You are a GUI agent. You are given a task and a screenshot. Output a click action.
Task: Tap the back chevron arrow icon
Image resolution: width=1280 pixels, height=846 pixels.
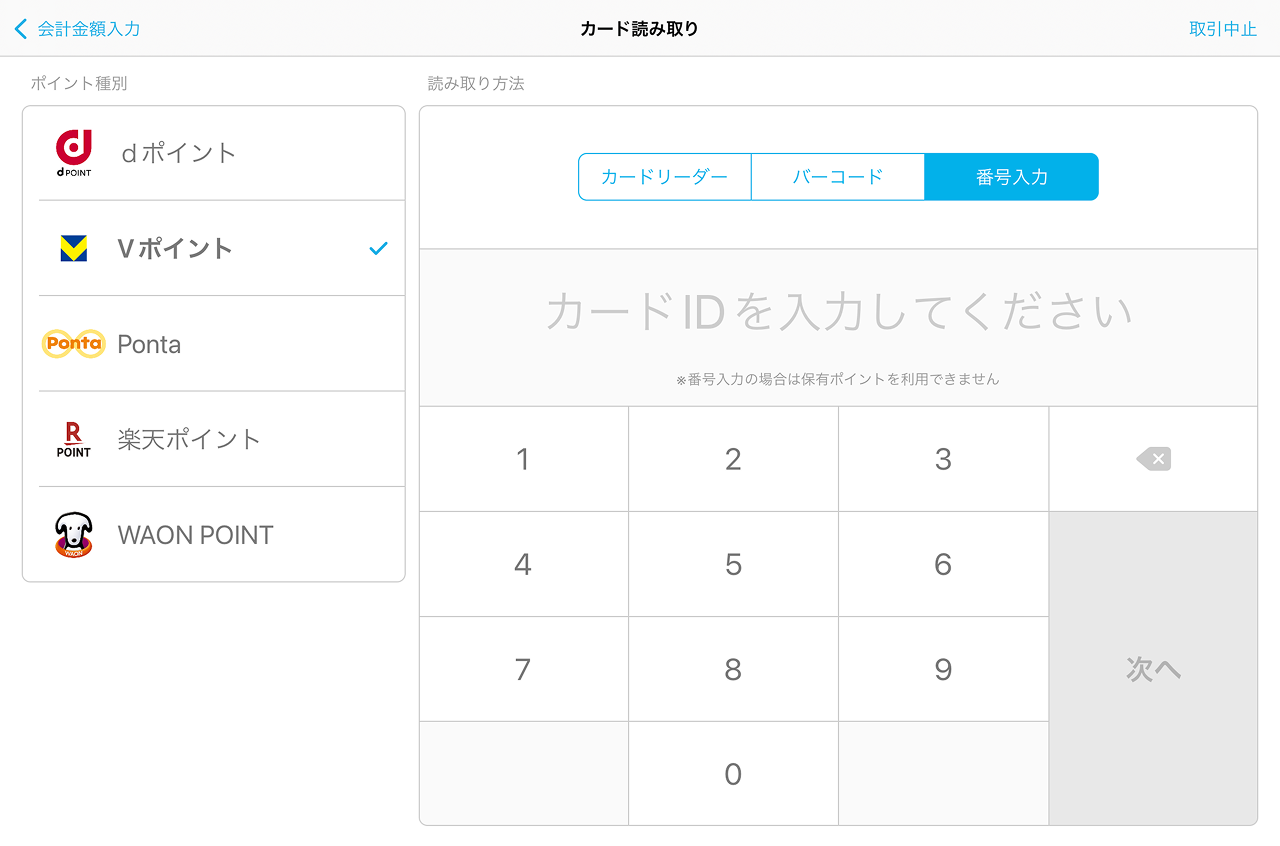point(21,29)
